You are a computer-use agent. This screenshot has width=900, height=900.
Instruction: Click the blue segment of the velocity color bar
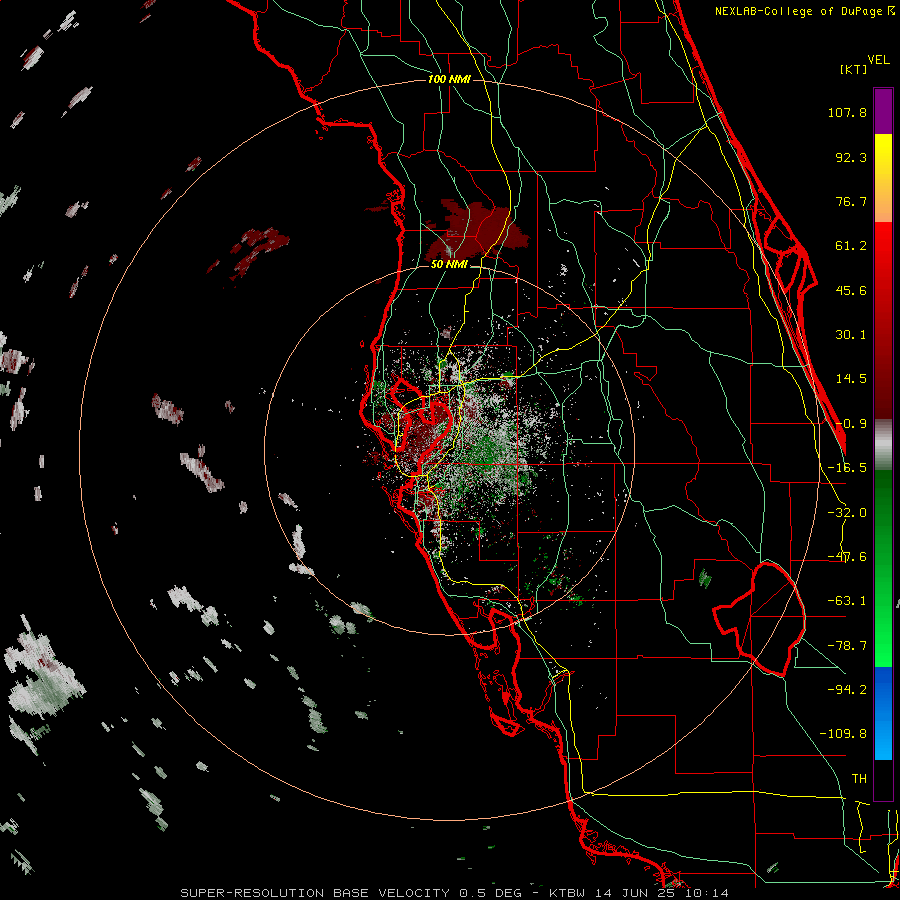[883, 713]
